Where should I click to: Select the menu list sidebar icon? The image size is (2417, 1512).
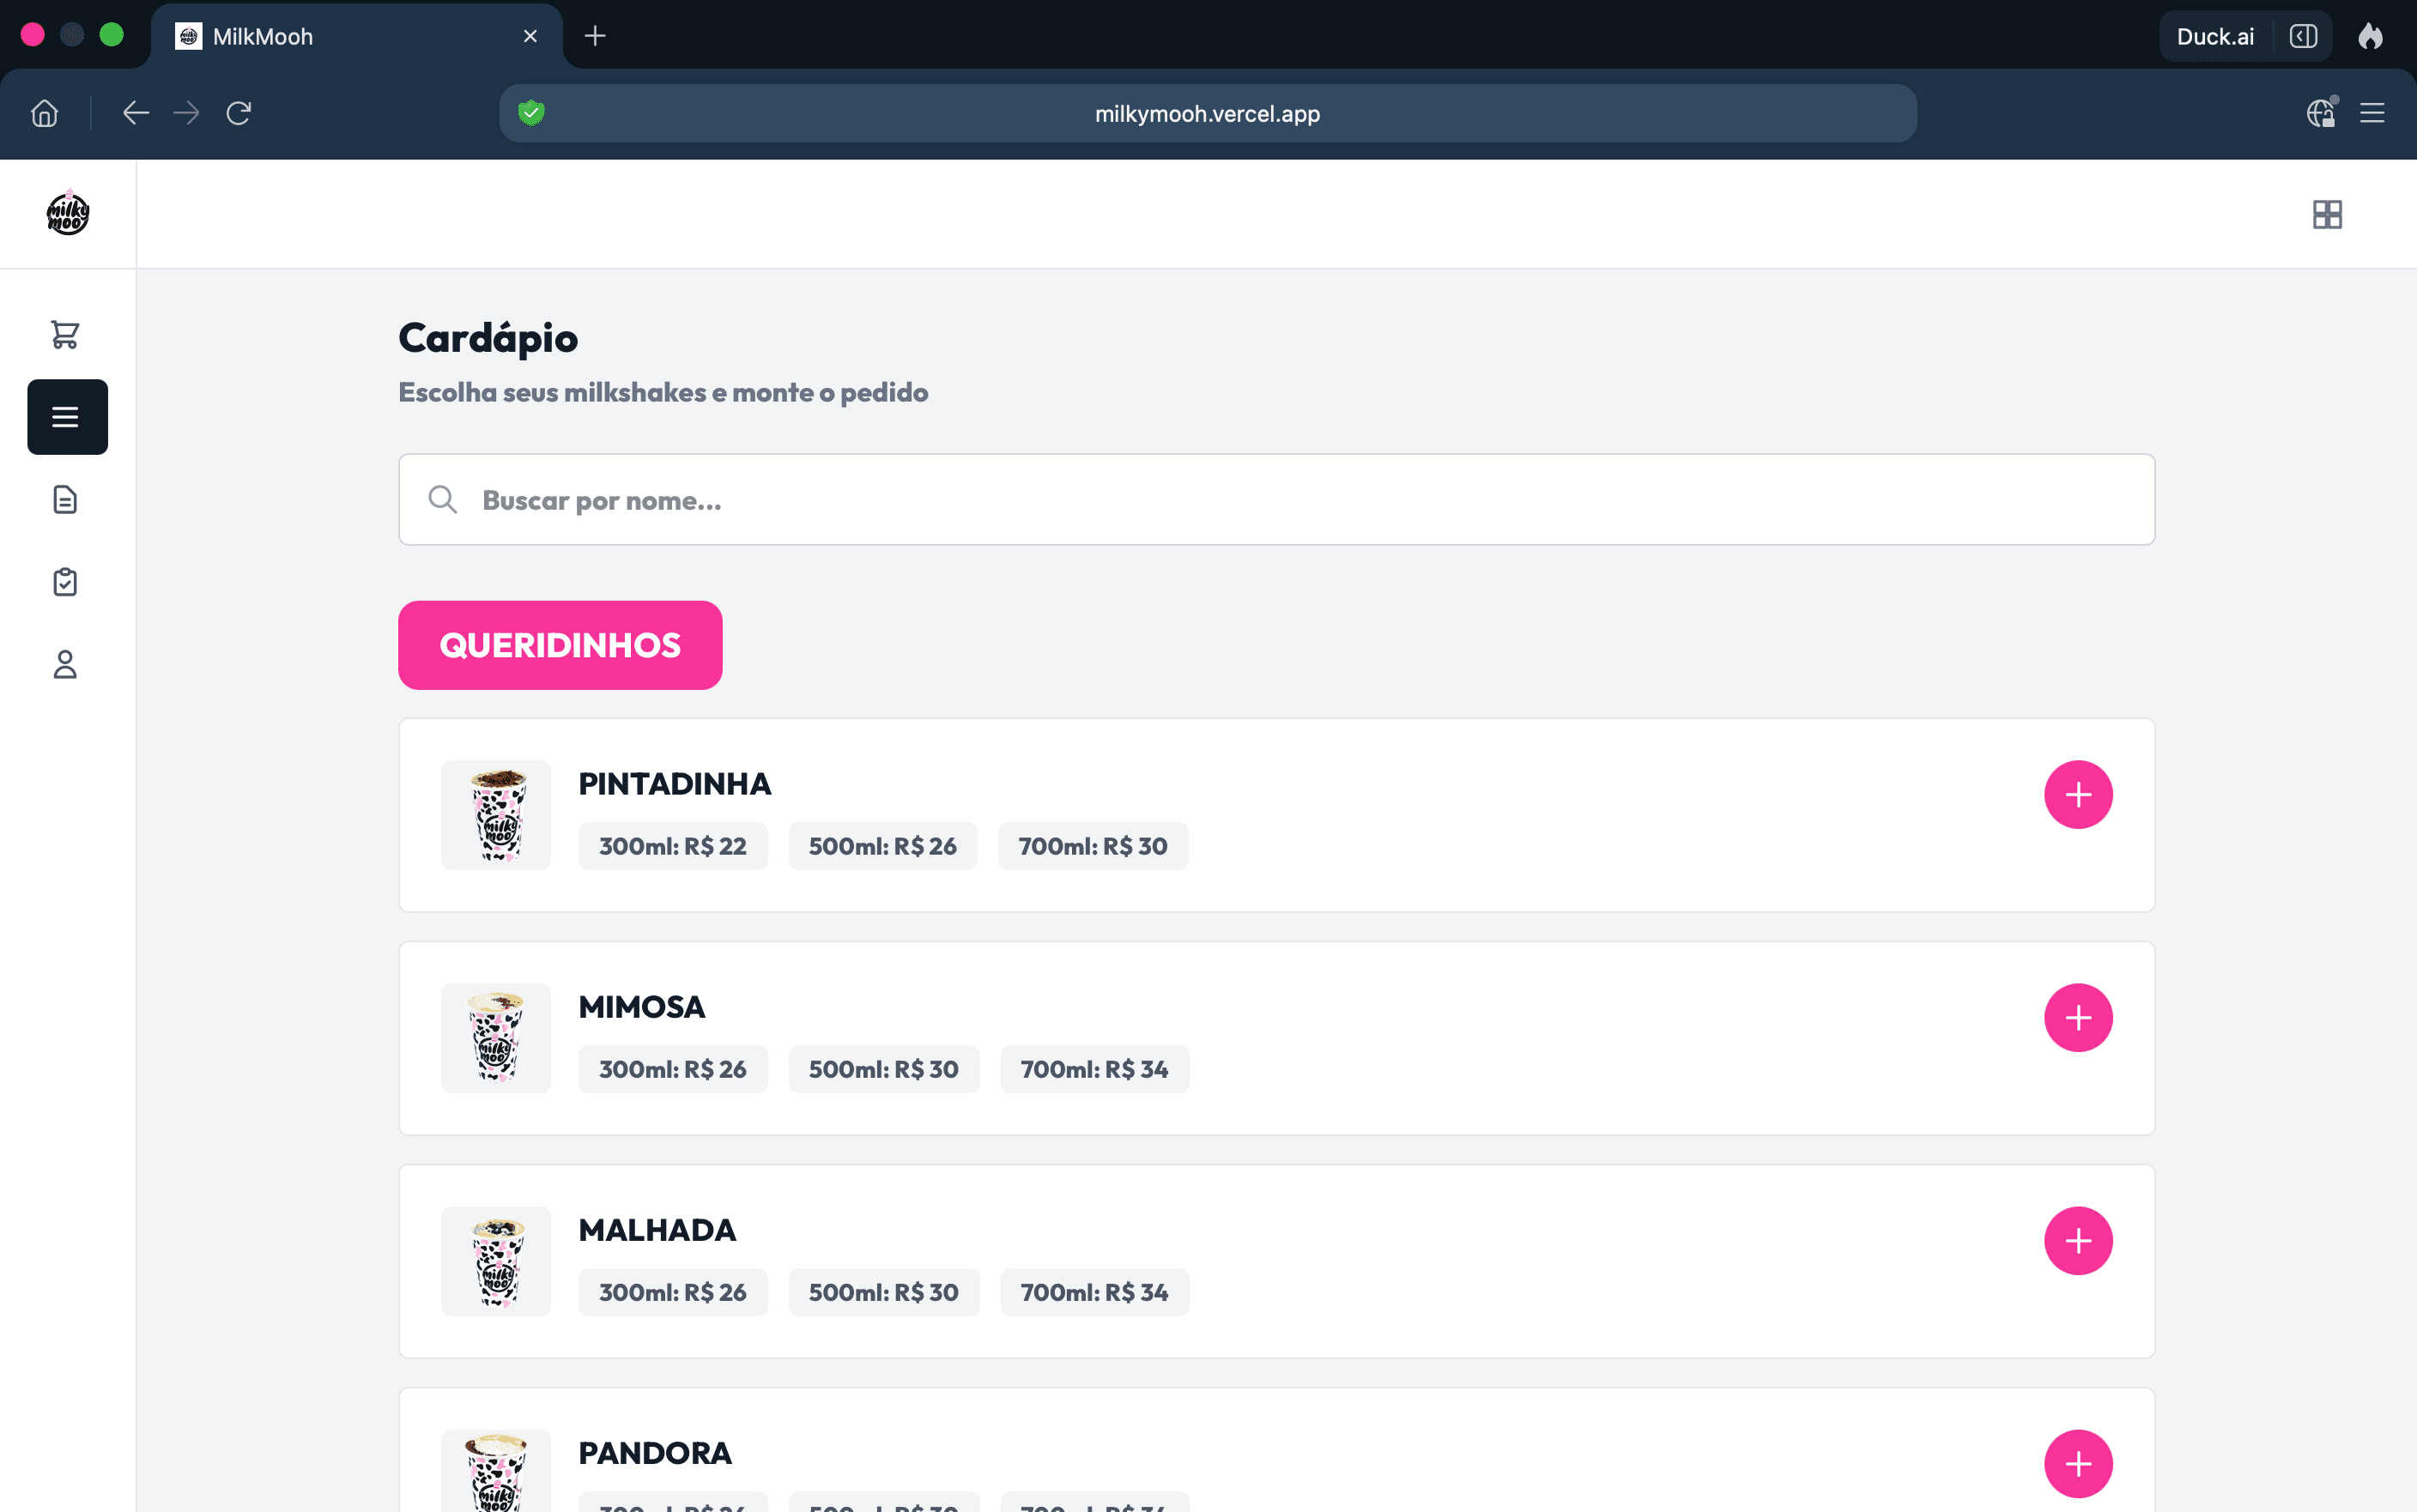pyautogui.click(x=66, y=417)
